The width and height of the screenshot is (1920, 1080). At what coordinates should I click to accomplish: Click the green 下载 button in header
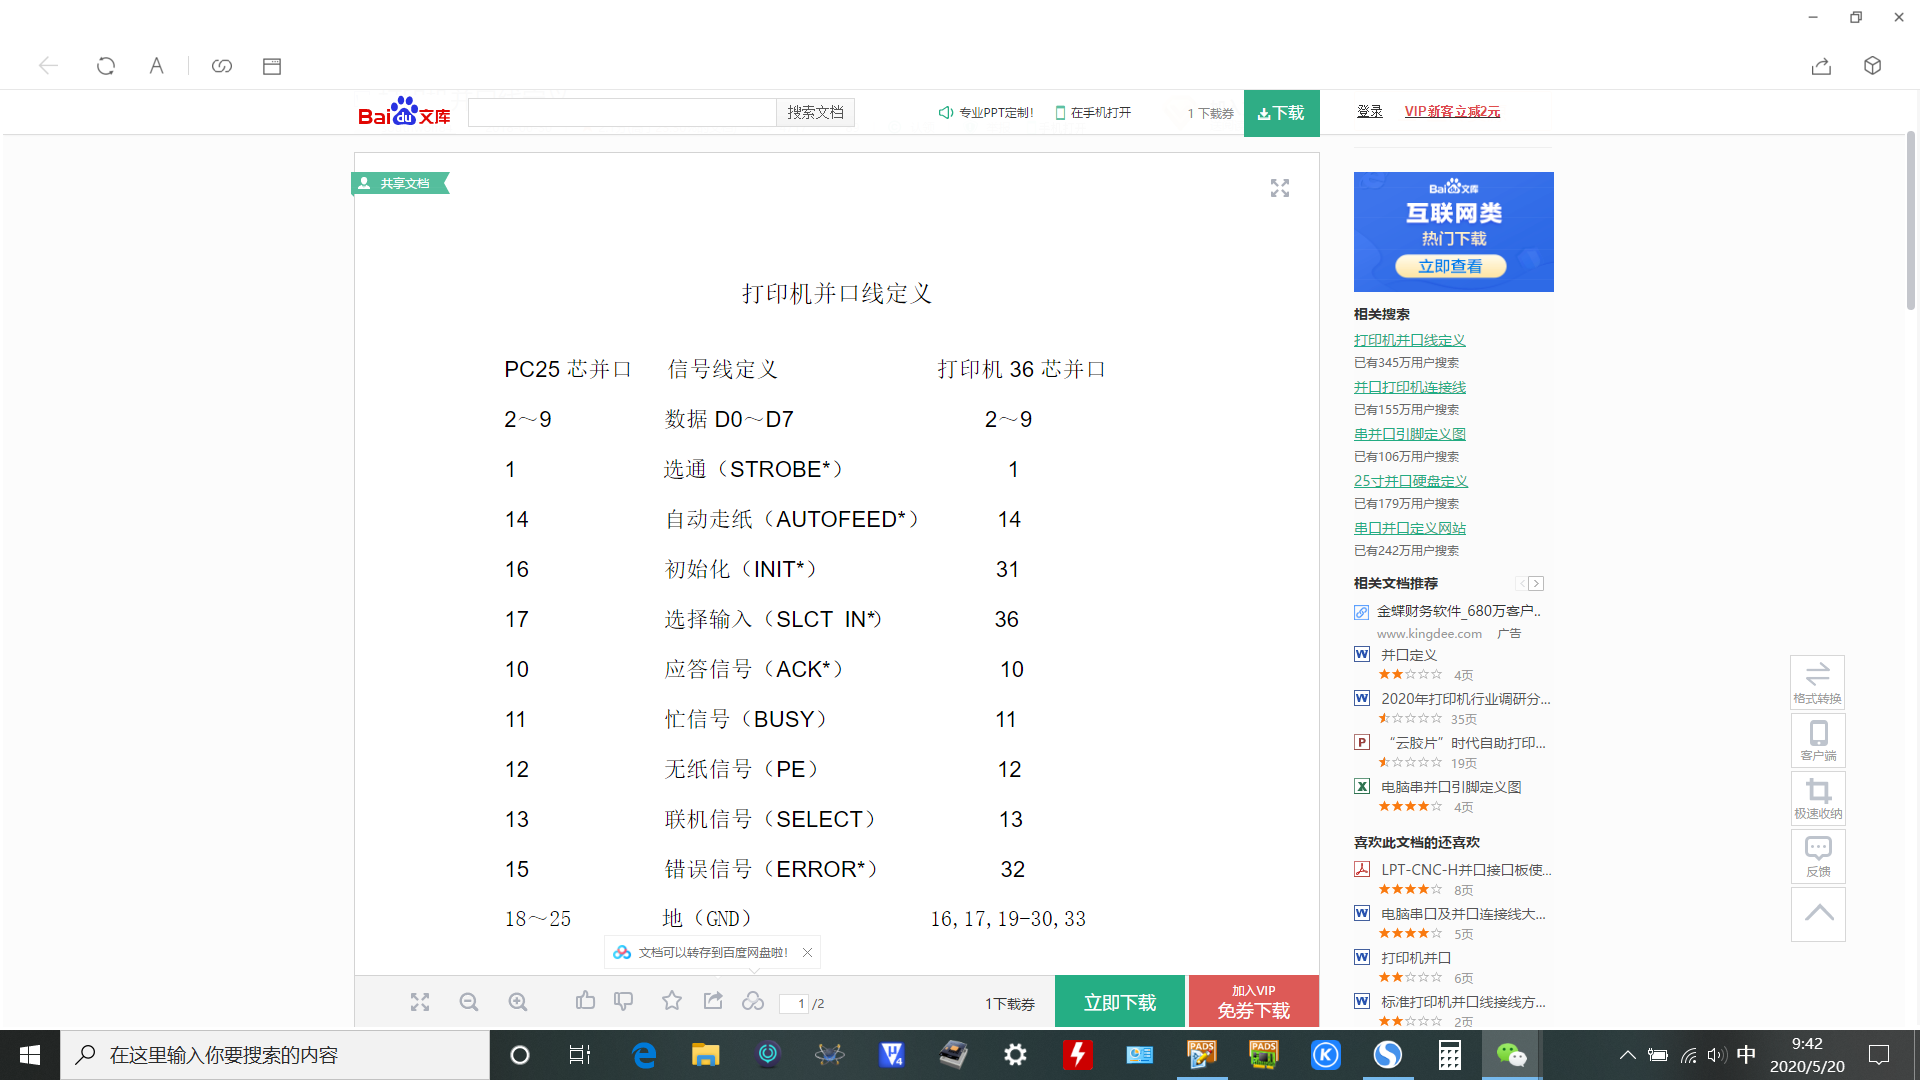click(1281, 113)
